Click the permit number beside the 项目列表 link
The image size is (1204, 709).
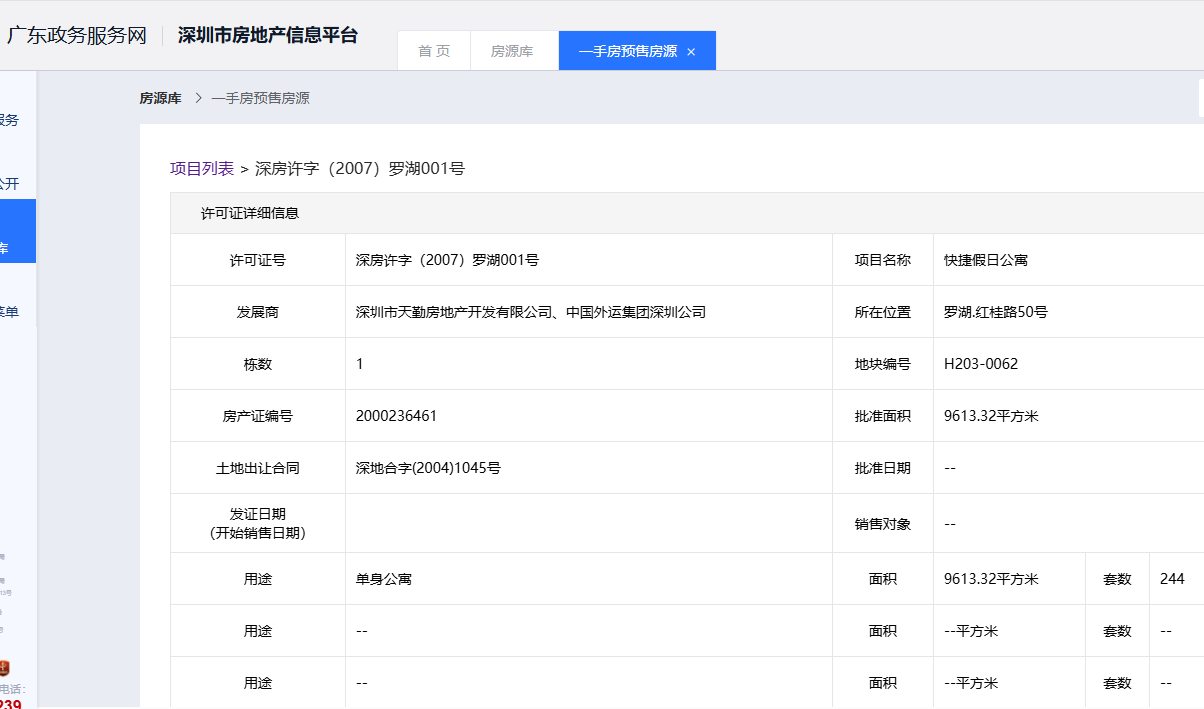pos(360,168)
